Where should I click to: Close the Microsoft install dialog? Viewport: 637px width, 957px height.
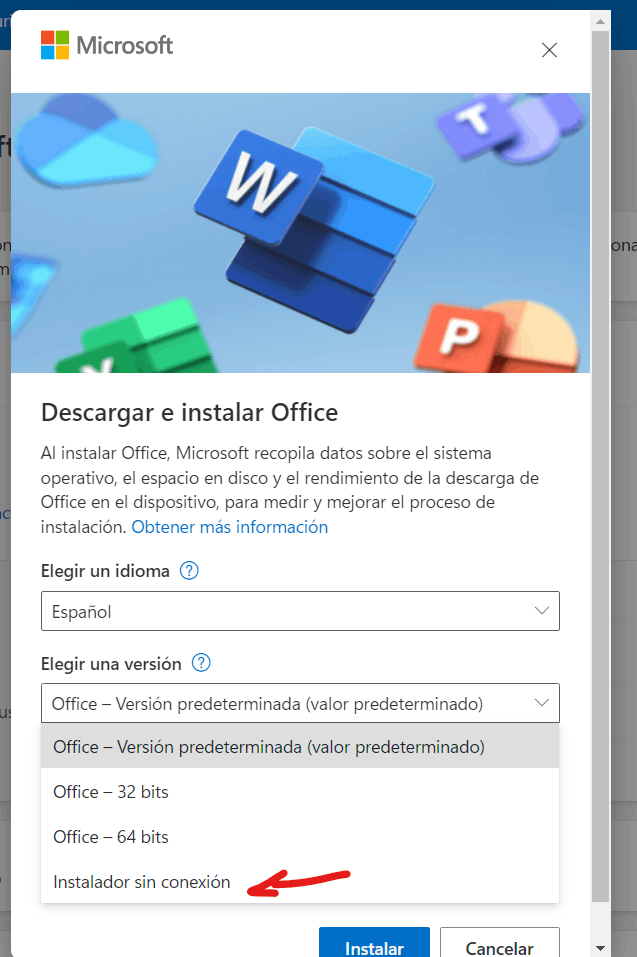(x=549, y=50)
